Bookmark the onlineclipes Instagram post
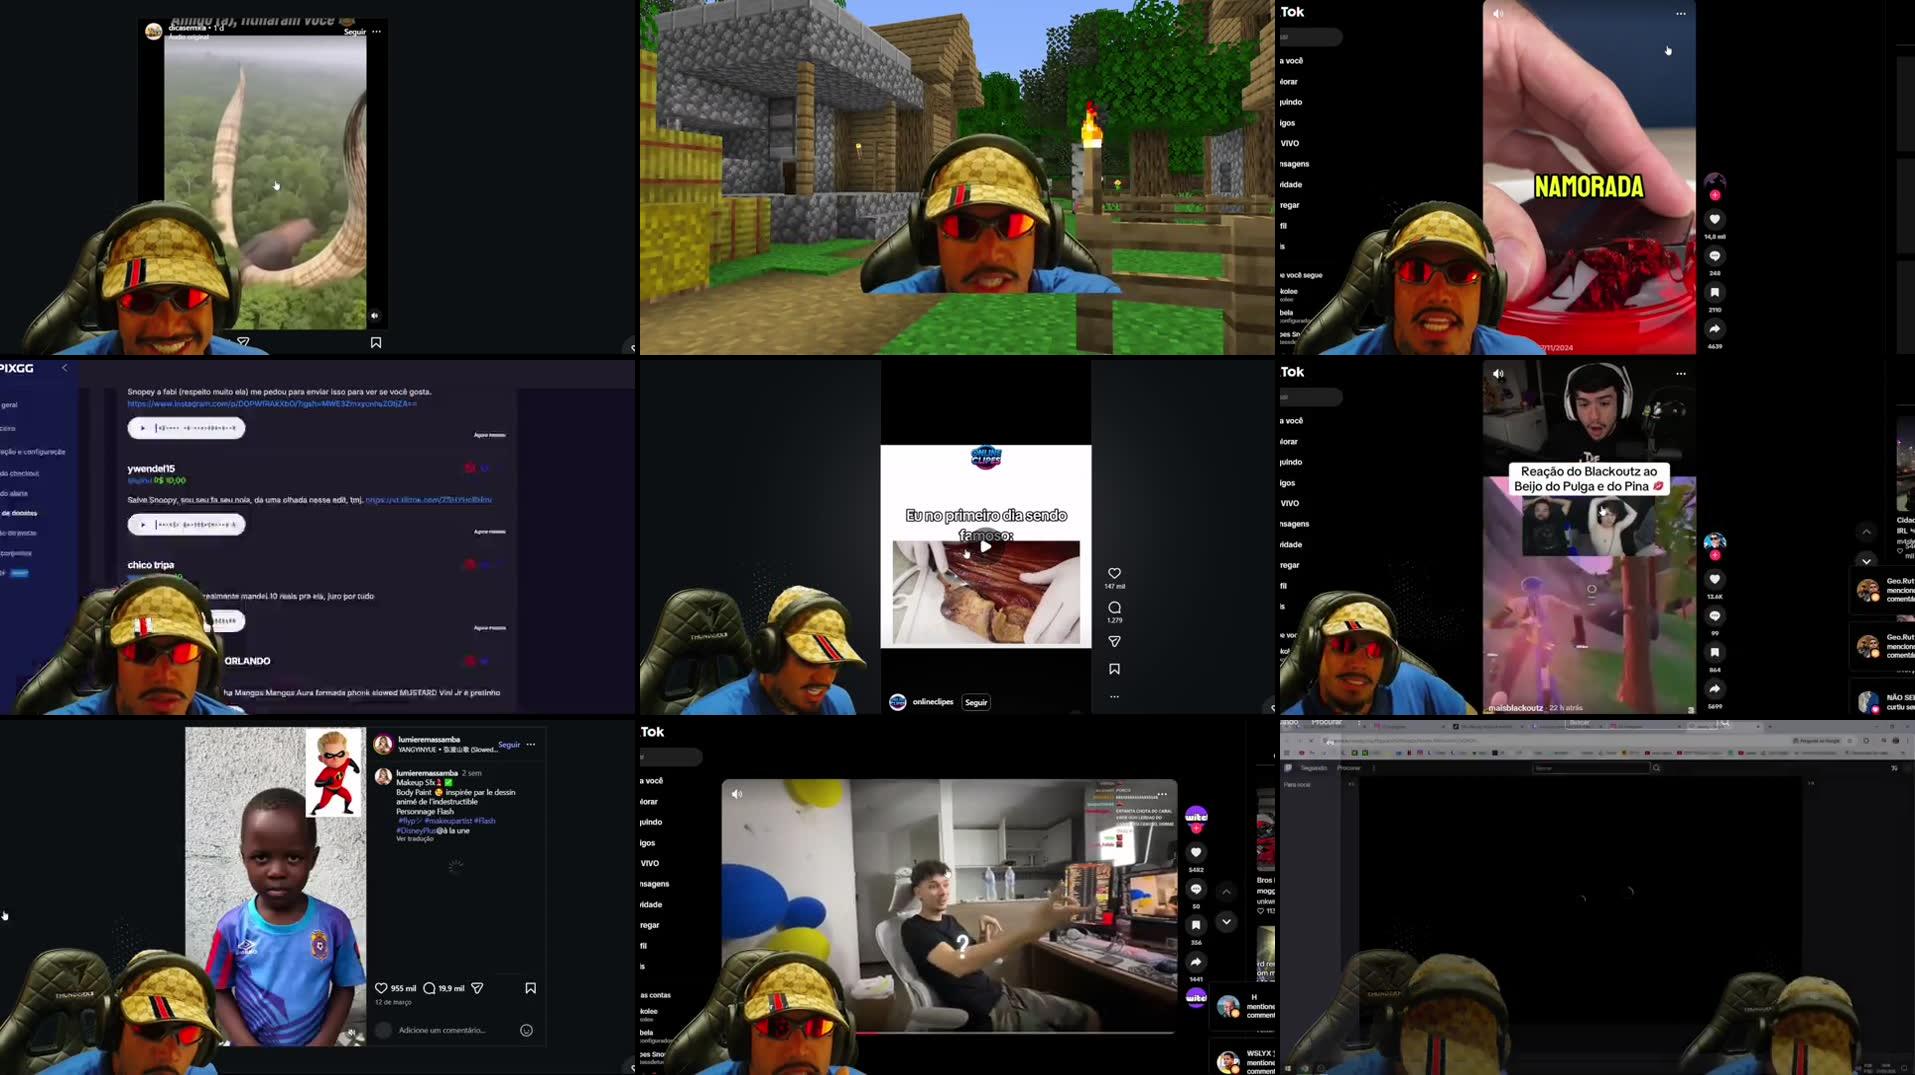 pyautogui.click(x=1115, y=668)
